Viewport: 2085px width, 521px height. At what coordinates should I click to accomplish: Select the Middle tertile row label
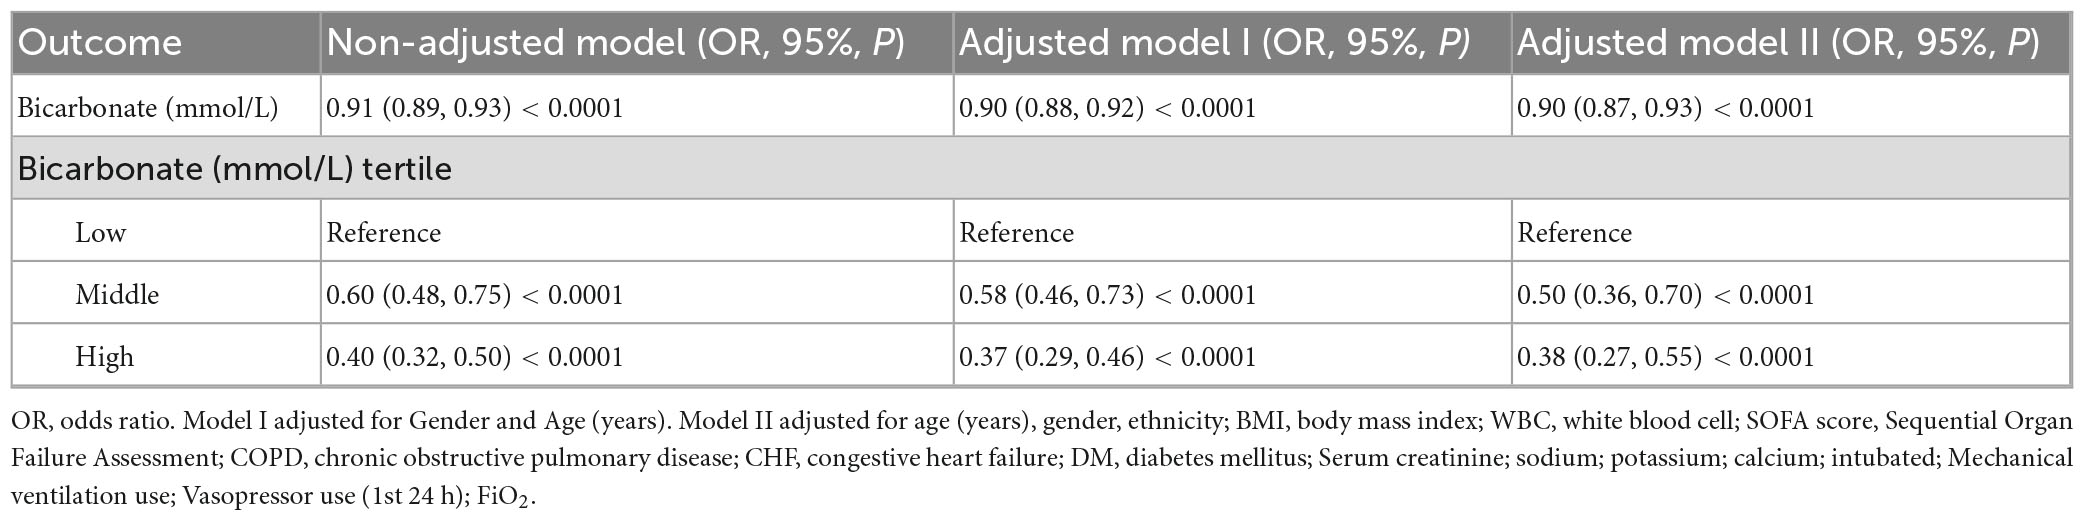click(x=117, y=295)
